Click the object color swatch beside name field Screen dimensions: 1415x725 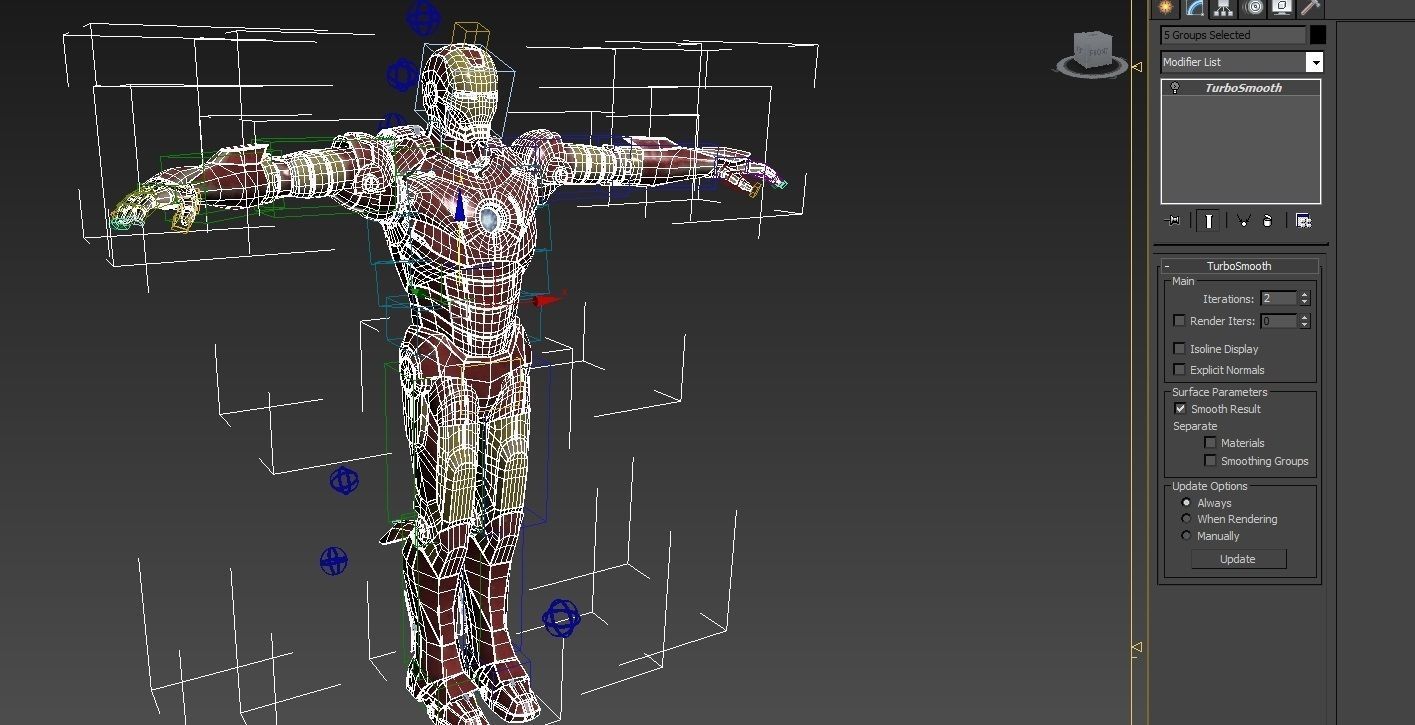coord(1318,35)
